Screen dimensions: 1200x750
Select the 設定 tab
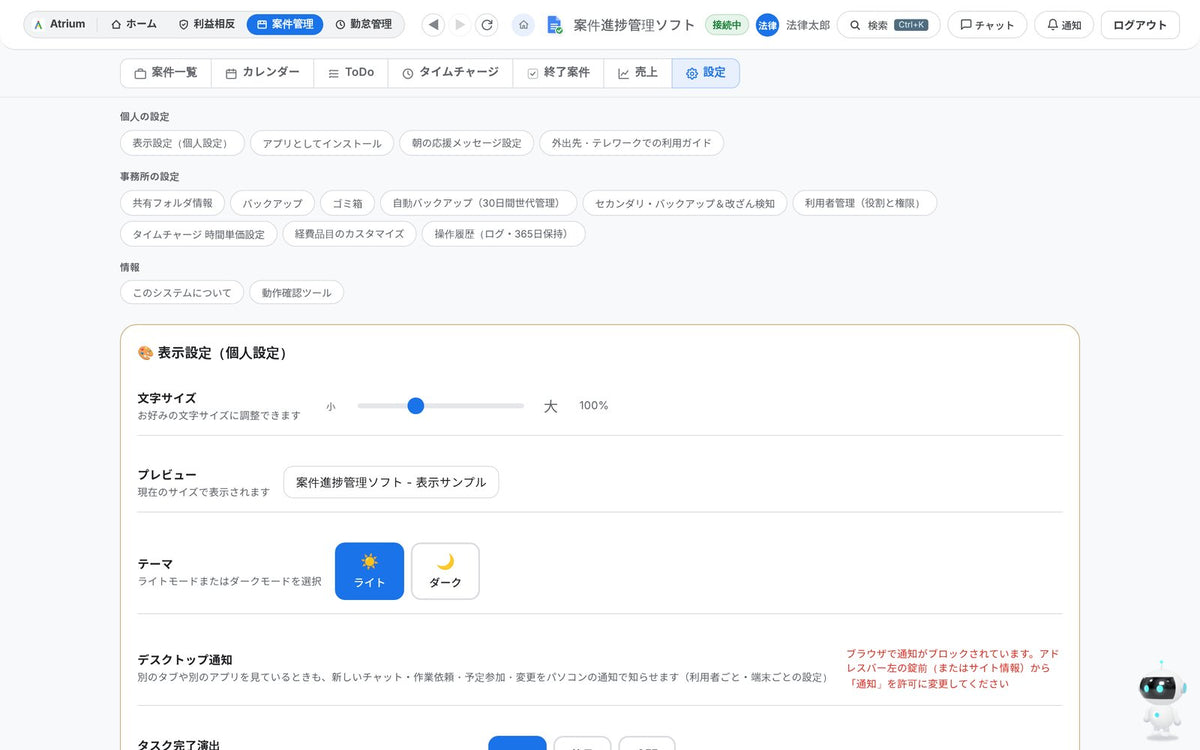pyautogui.click(x=706, y=73)
